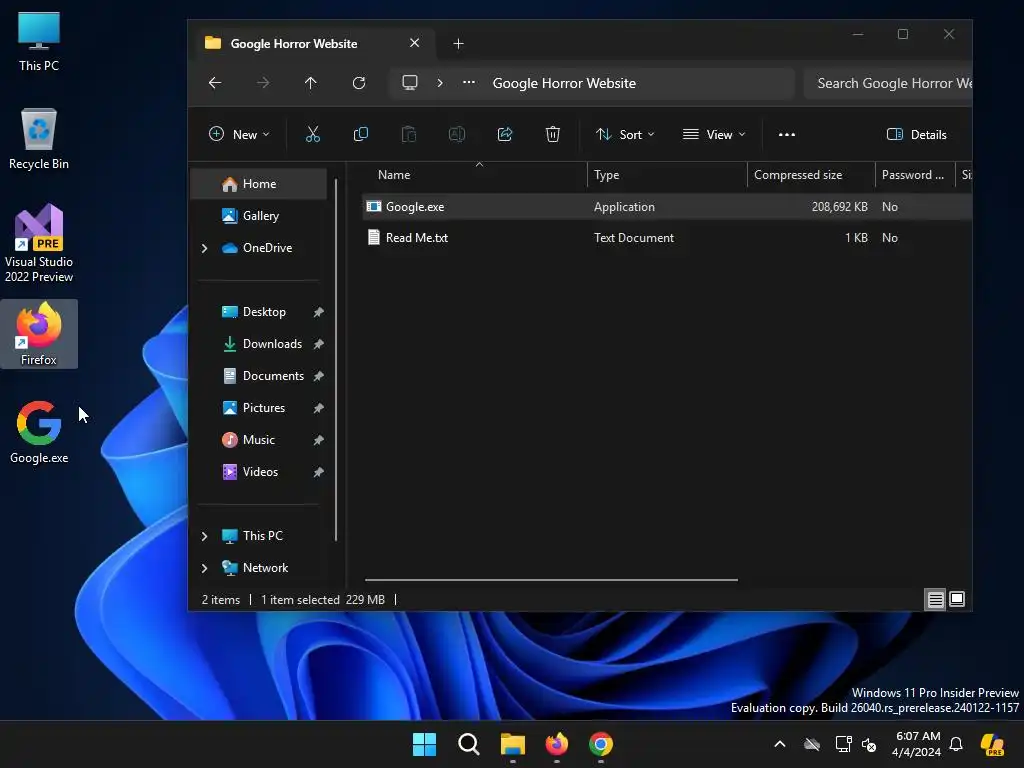This screenshot has height=768, width=1024.
Task: Click the forward navigation arrow
Action: (x=263, y=83)
